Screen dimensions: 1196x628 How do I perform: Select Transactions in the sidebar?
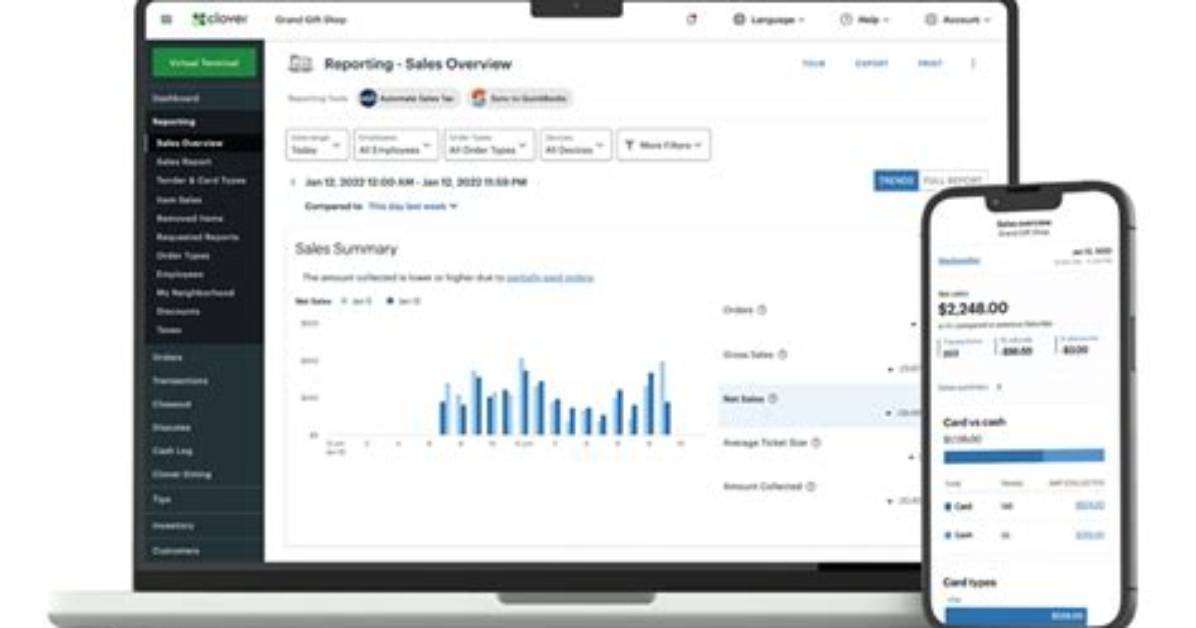coord(180,381)
